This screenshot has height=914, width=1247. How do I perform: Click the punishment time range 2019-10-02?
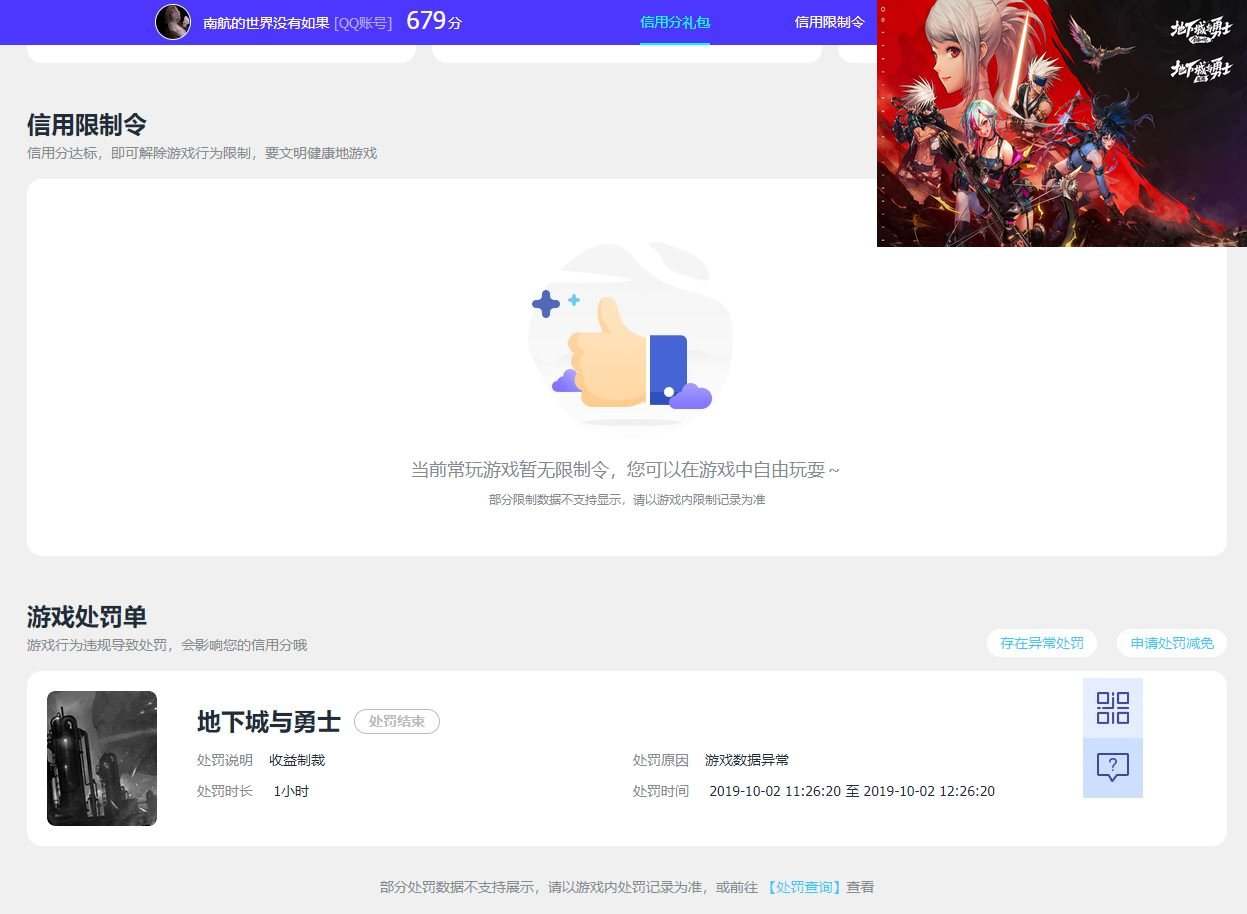coord(852,791)
